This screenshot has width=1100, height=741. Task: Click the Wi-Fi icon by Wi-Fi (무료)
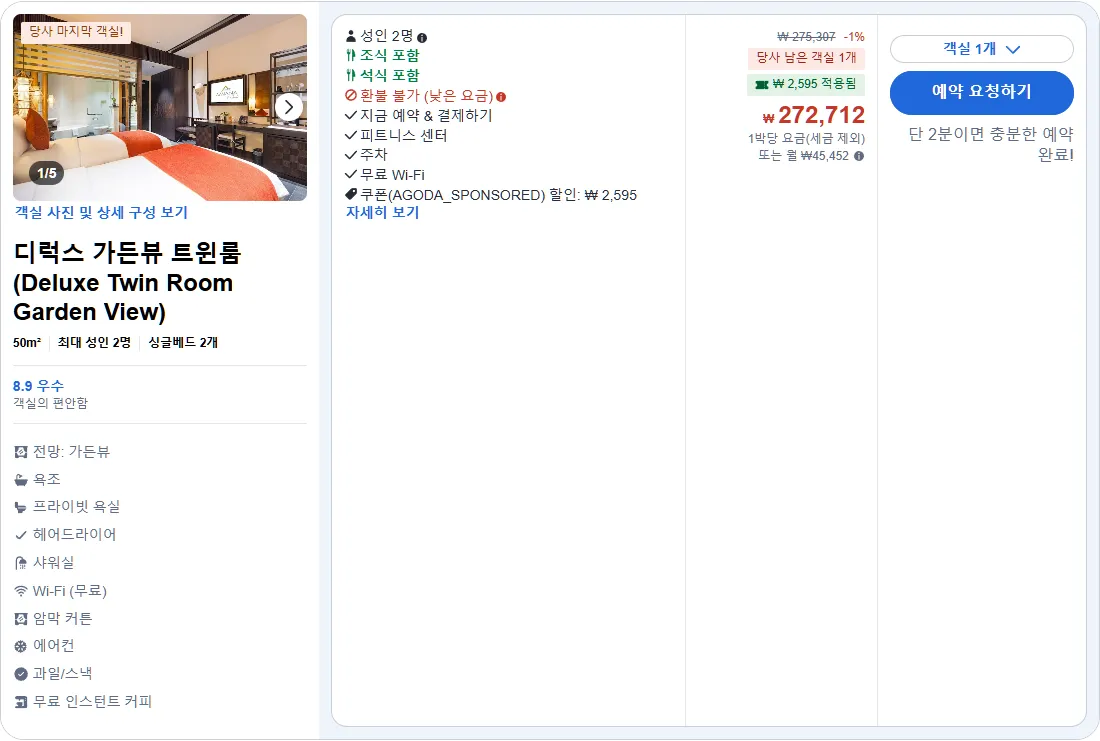(21, 592)
